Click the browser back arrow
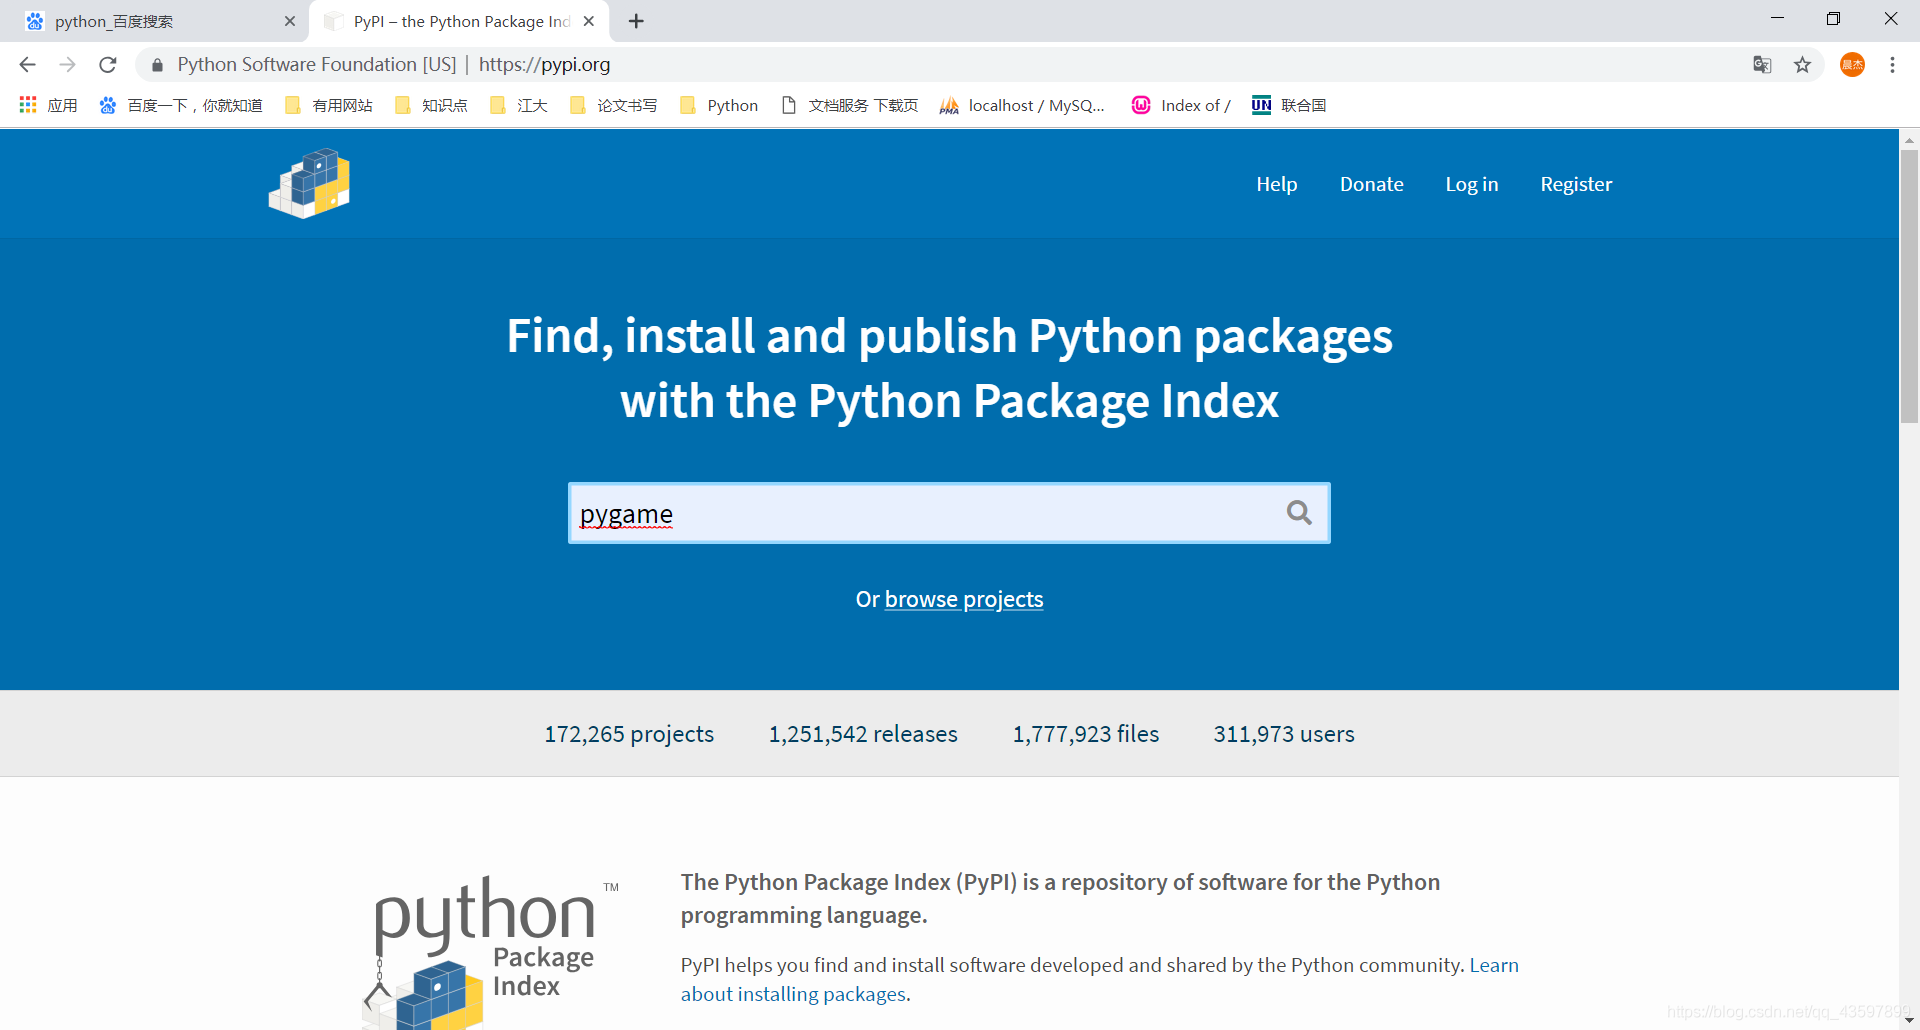1920x1030 pixels. pyautogui.click(x=27, y=65)
